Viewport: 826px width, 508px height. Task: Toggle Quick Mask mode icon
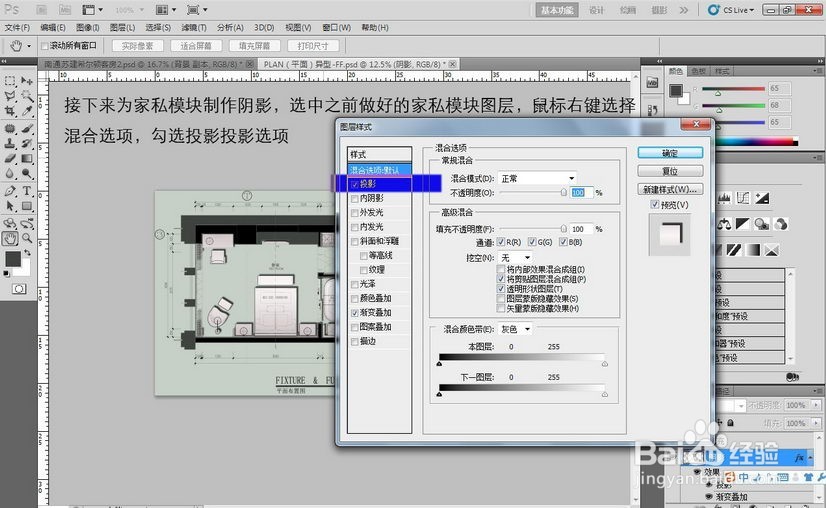point(19,289)
